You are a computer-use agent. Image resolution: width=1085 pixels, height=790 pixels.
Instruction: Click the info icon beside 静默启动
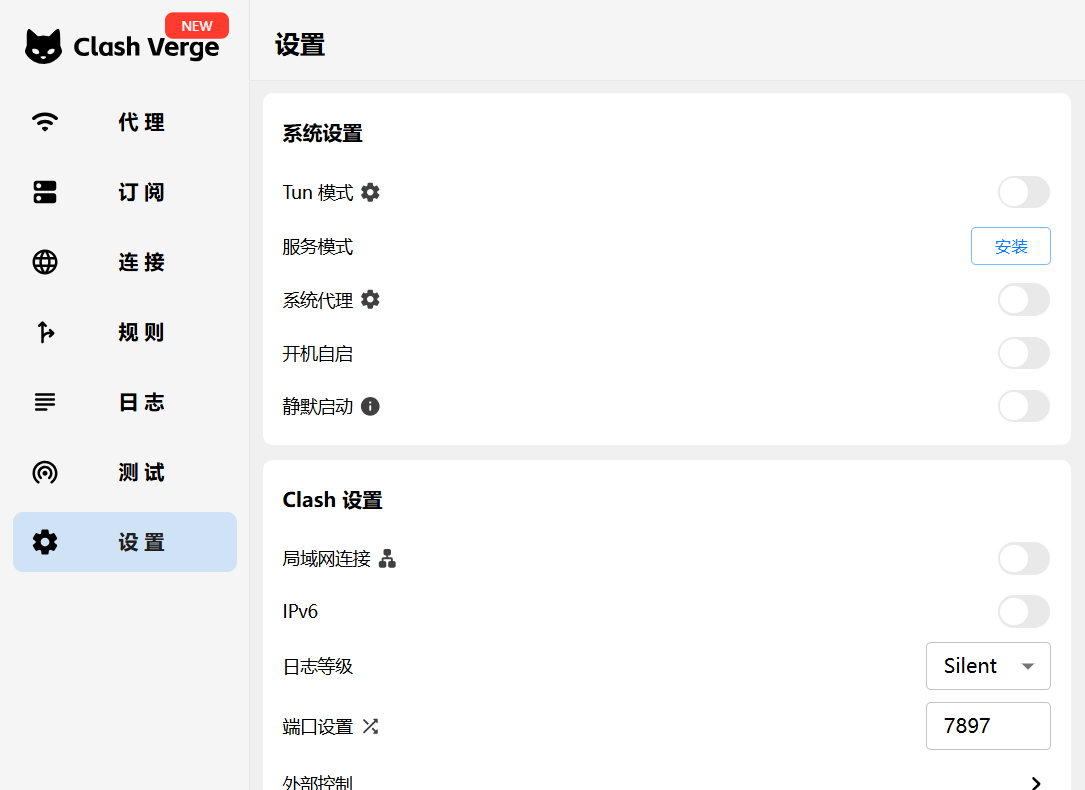coord(370,406)
